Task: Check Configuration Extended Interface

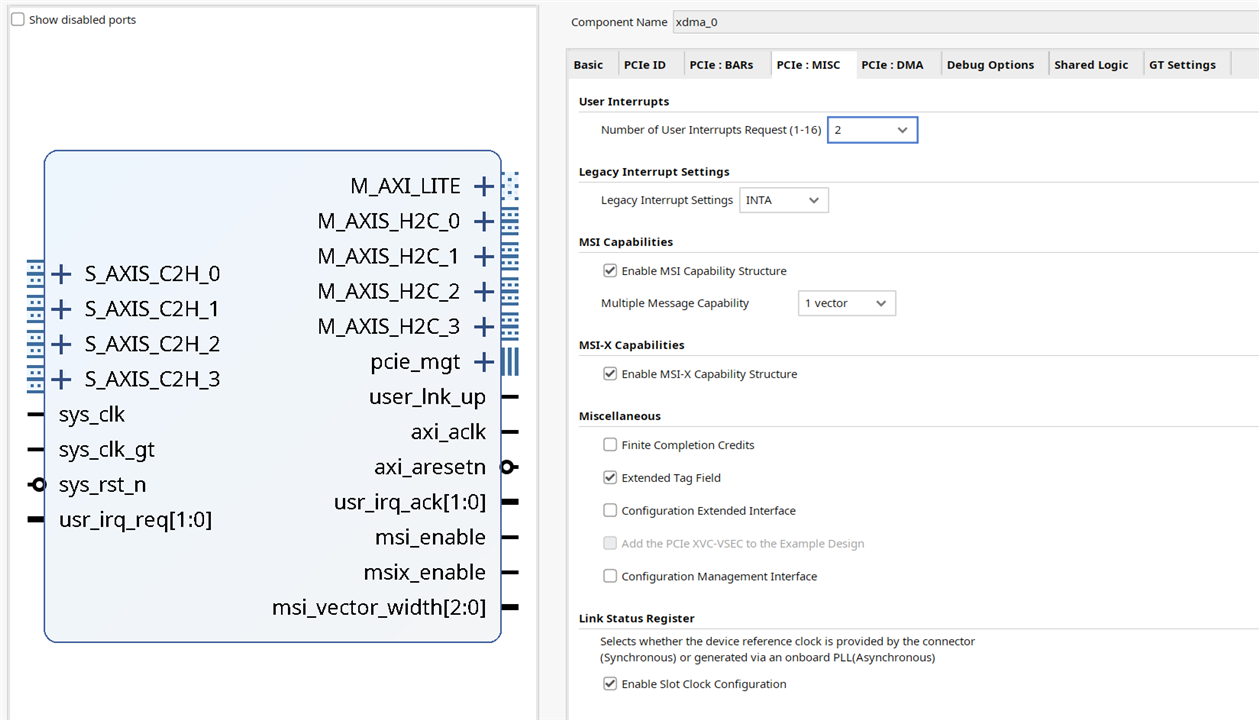Action: pyautogui.click(x=610, y=511)
